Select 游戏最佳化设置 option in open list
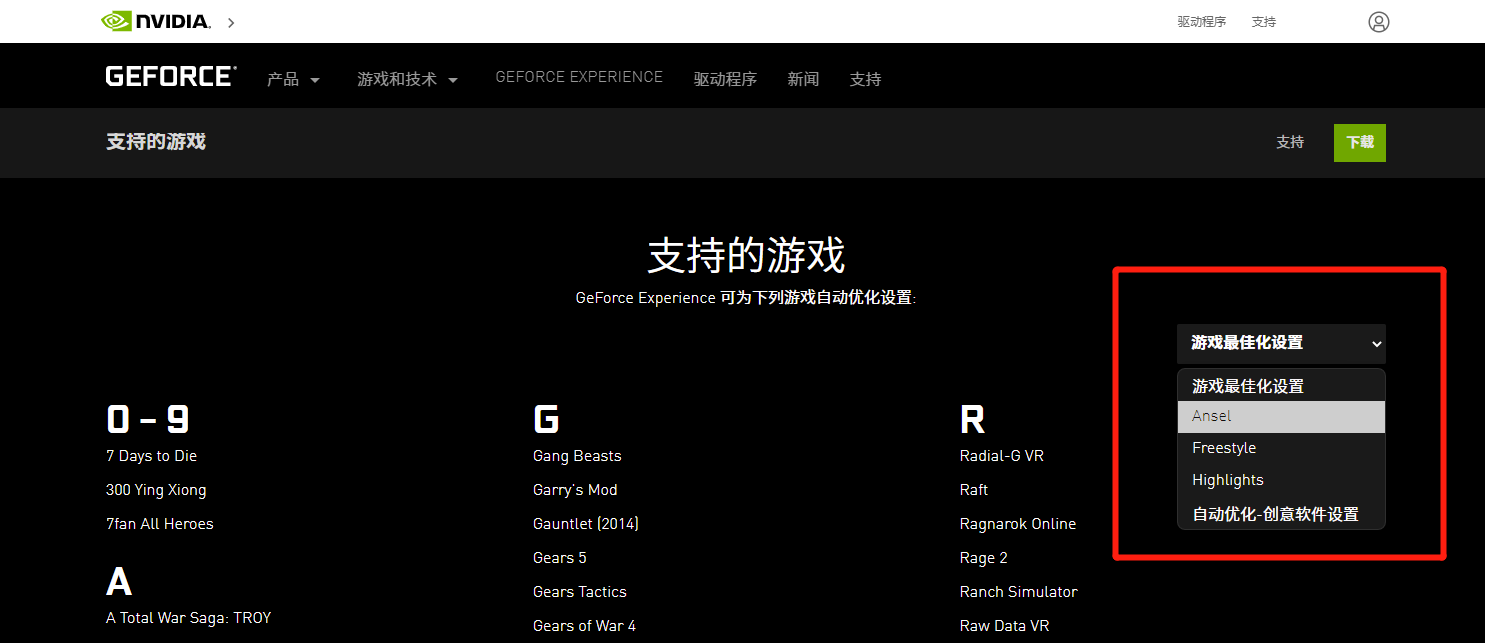Viewport: 1485px width, 643px height. coord(1281,386)
